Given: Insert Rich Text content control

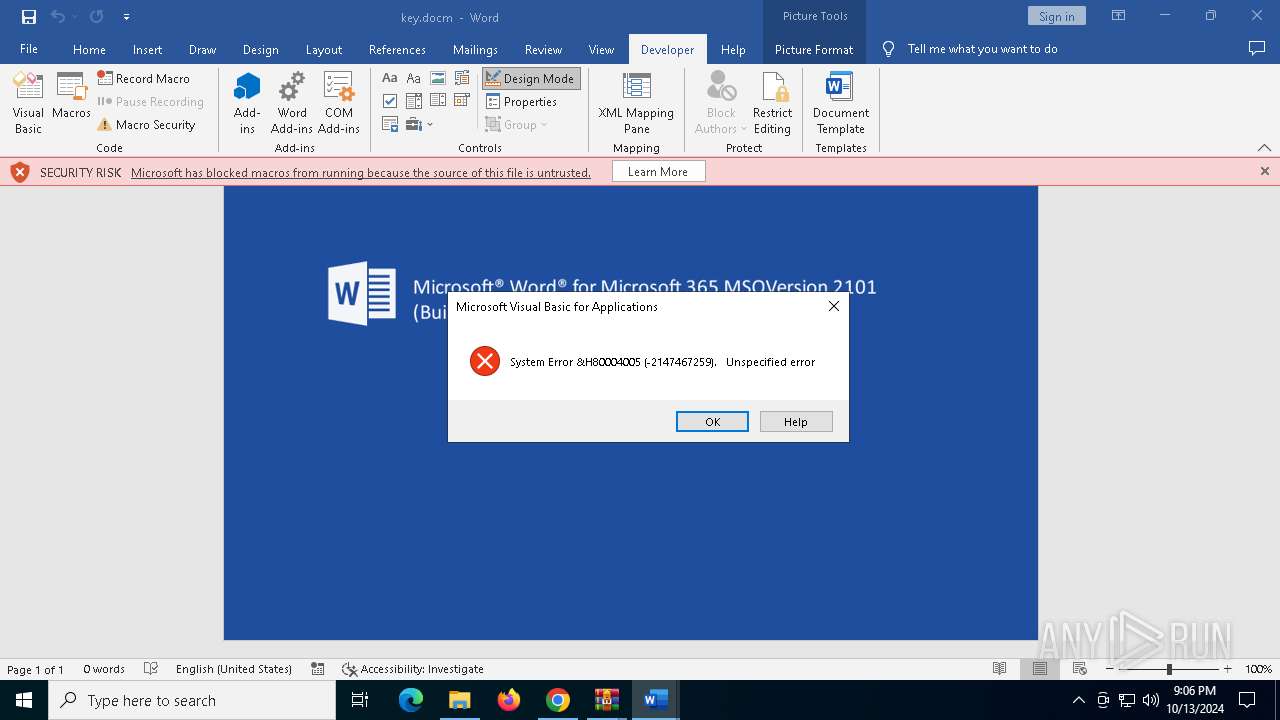Looking at the screenshot, I should [x=390, y=78].
